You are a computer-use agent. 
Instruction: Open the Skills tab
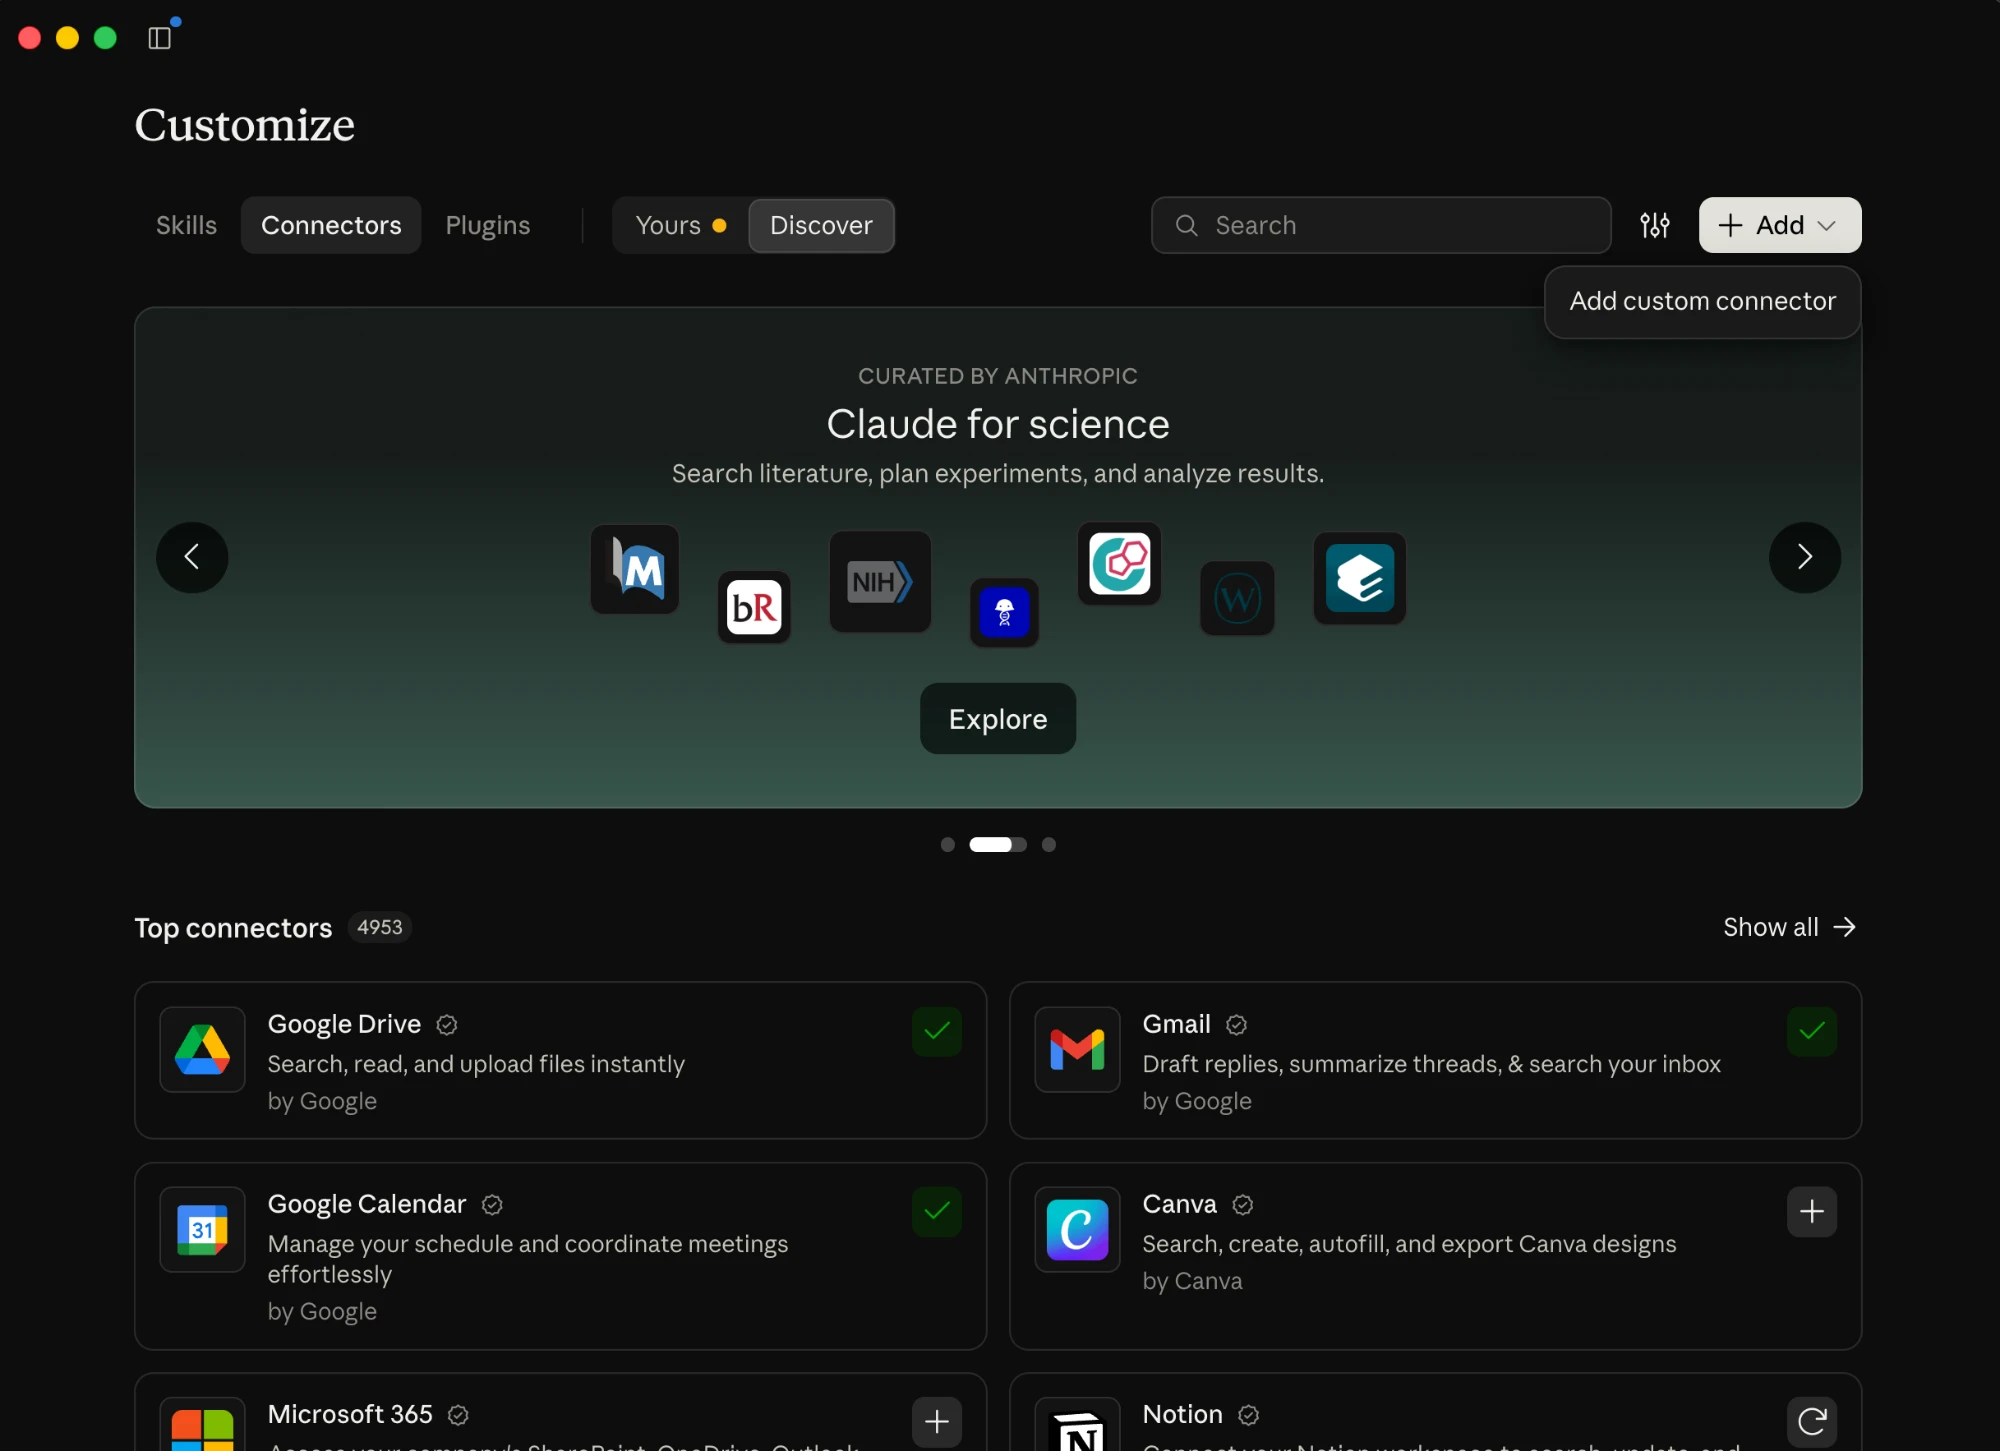(186, 225)
